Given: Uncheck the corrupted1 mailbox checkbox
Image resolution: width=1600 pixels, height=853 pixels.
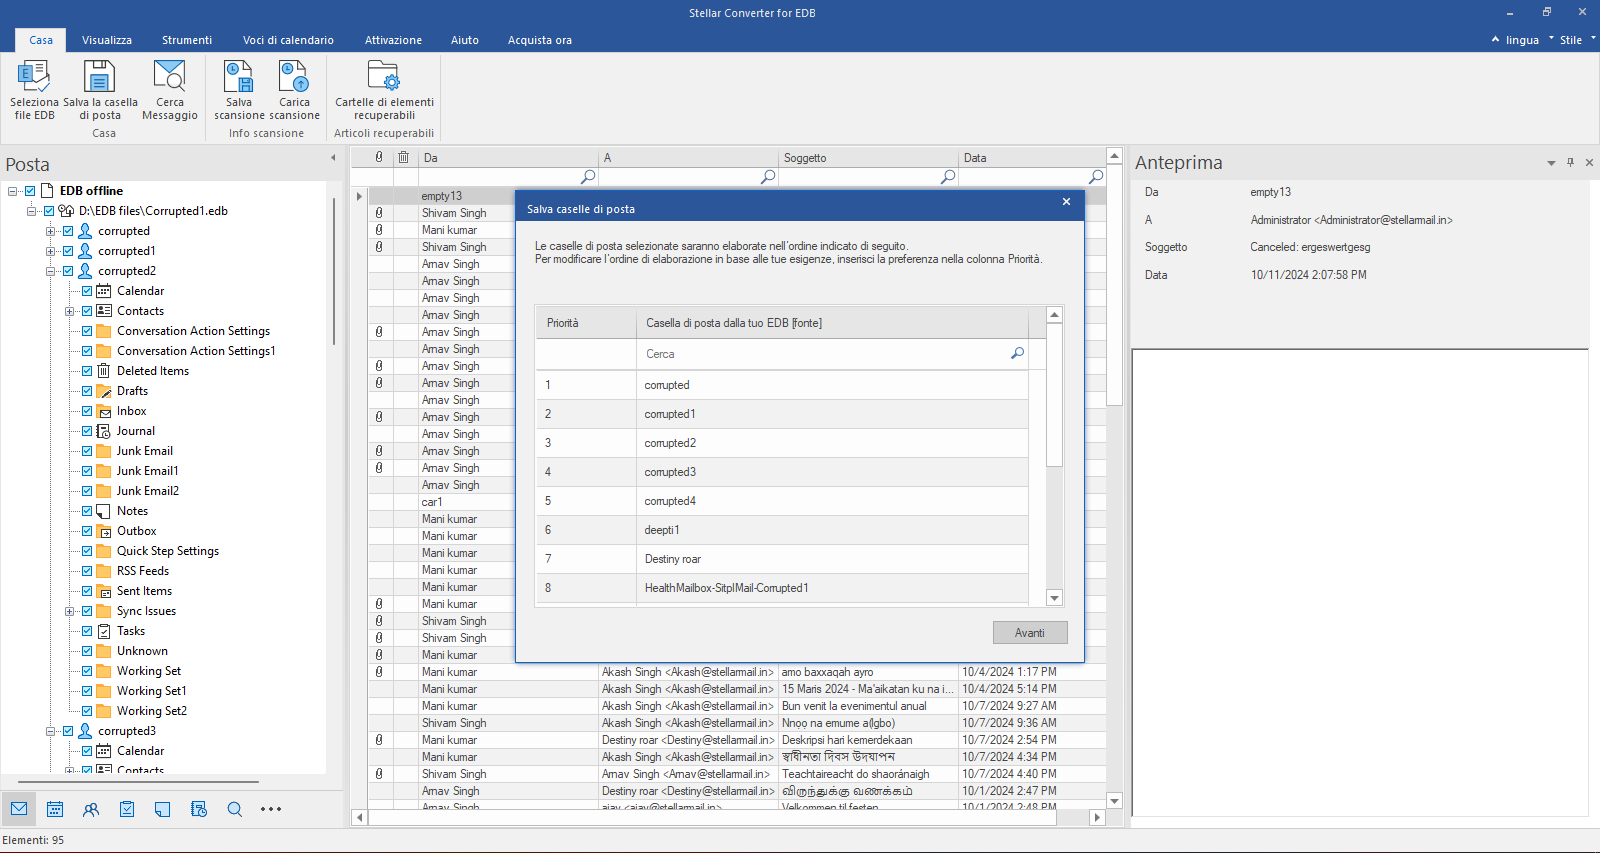Looking at the screenshot, I should point(68,251).
